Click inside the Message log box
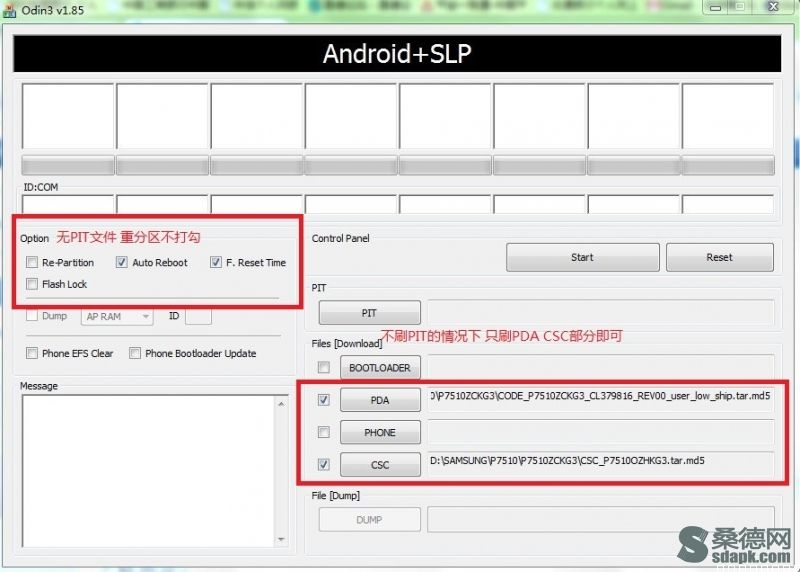 pos(149,471)
